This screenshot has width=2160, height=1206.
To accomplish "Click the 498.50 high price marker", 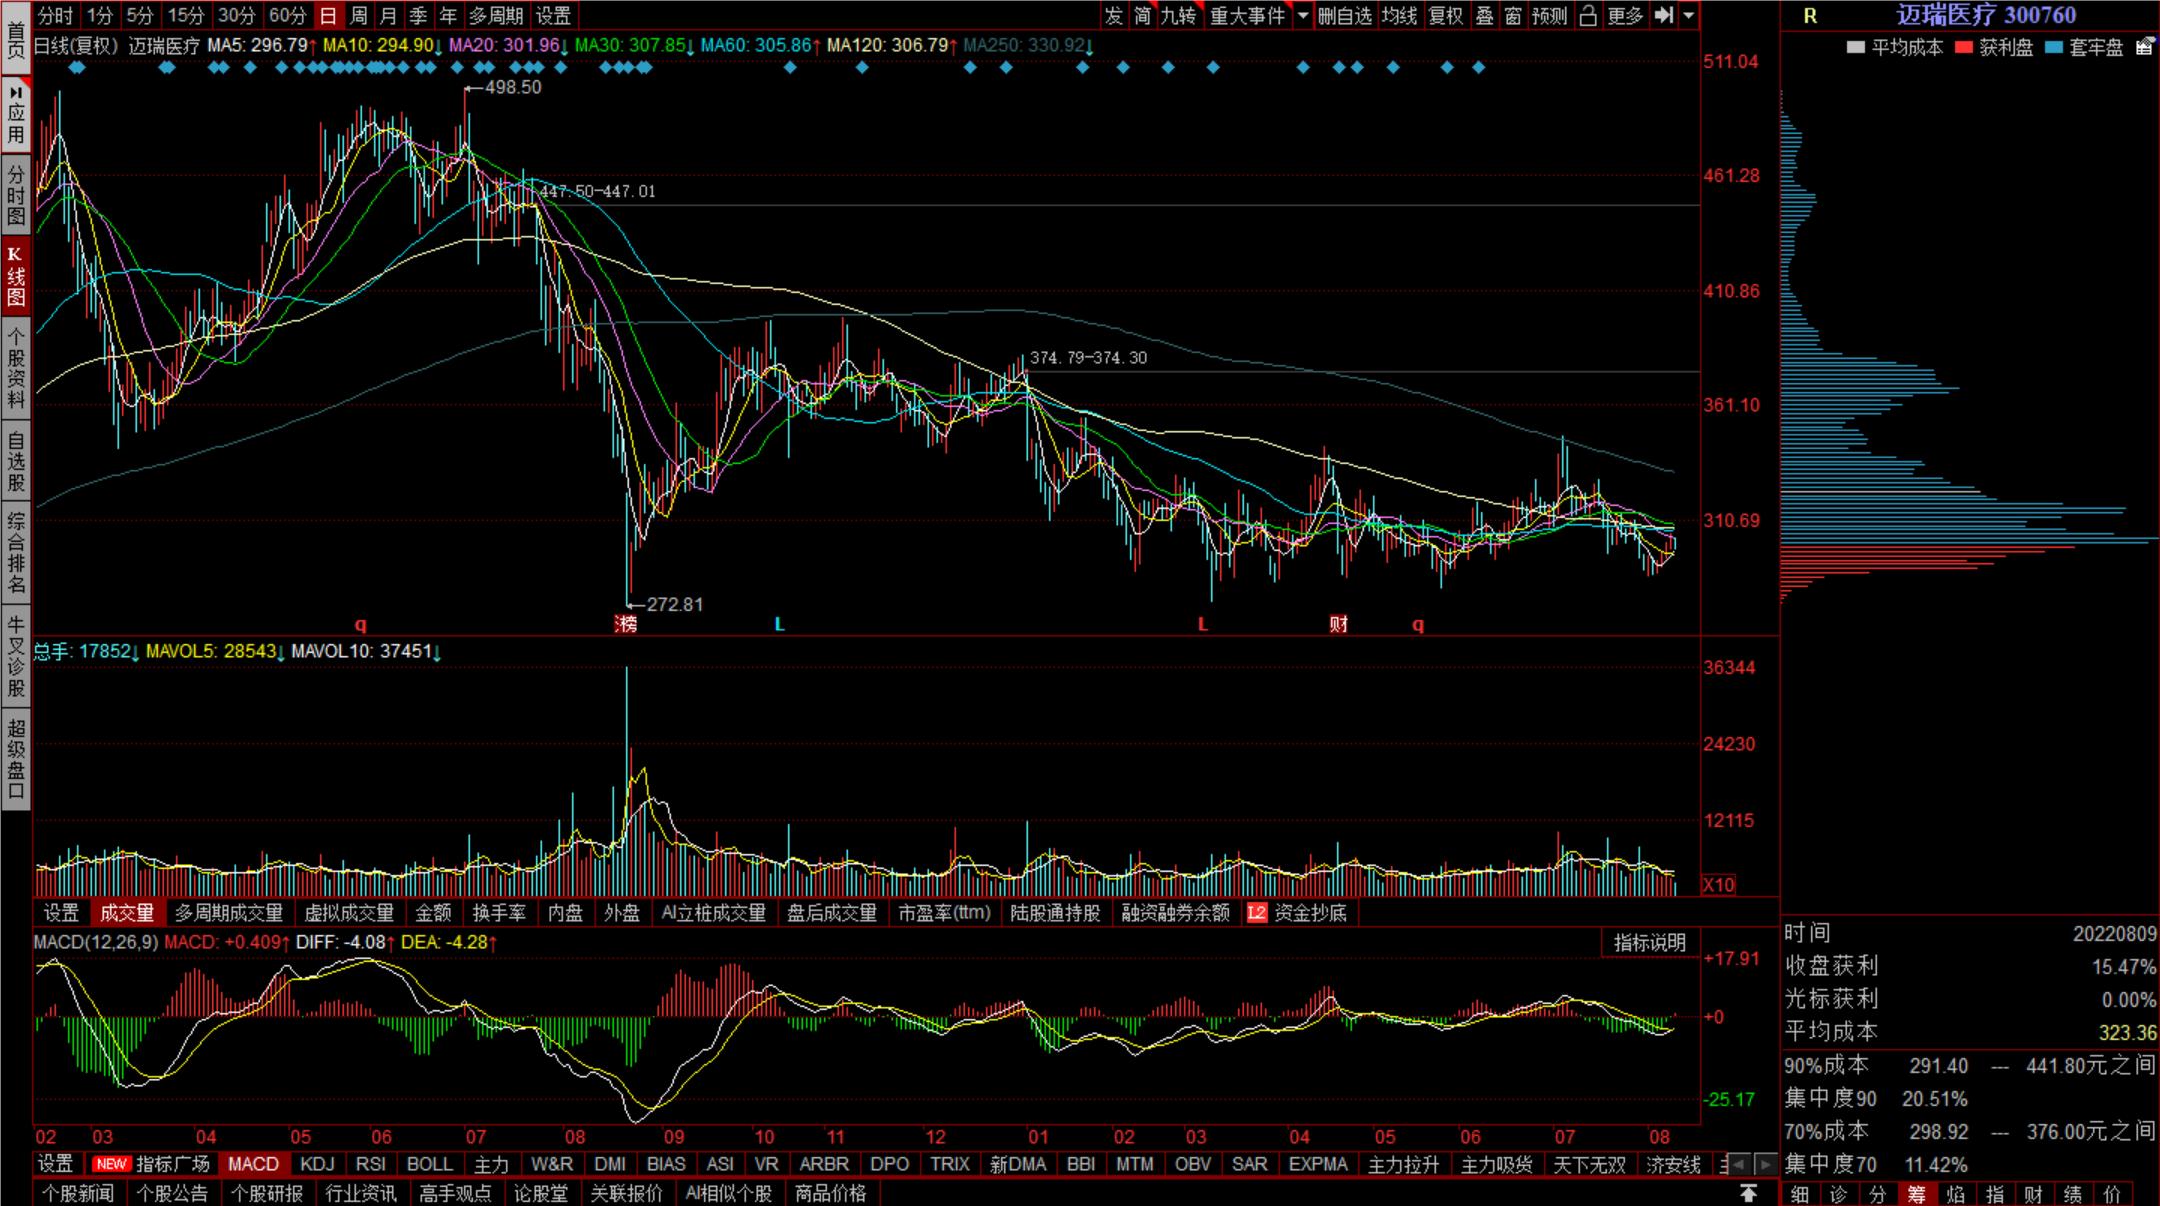I will tap(512, 88).
